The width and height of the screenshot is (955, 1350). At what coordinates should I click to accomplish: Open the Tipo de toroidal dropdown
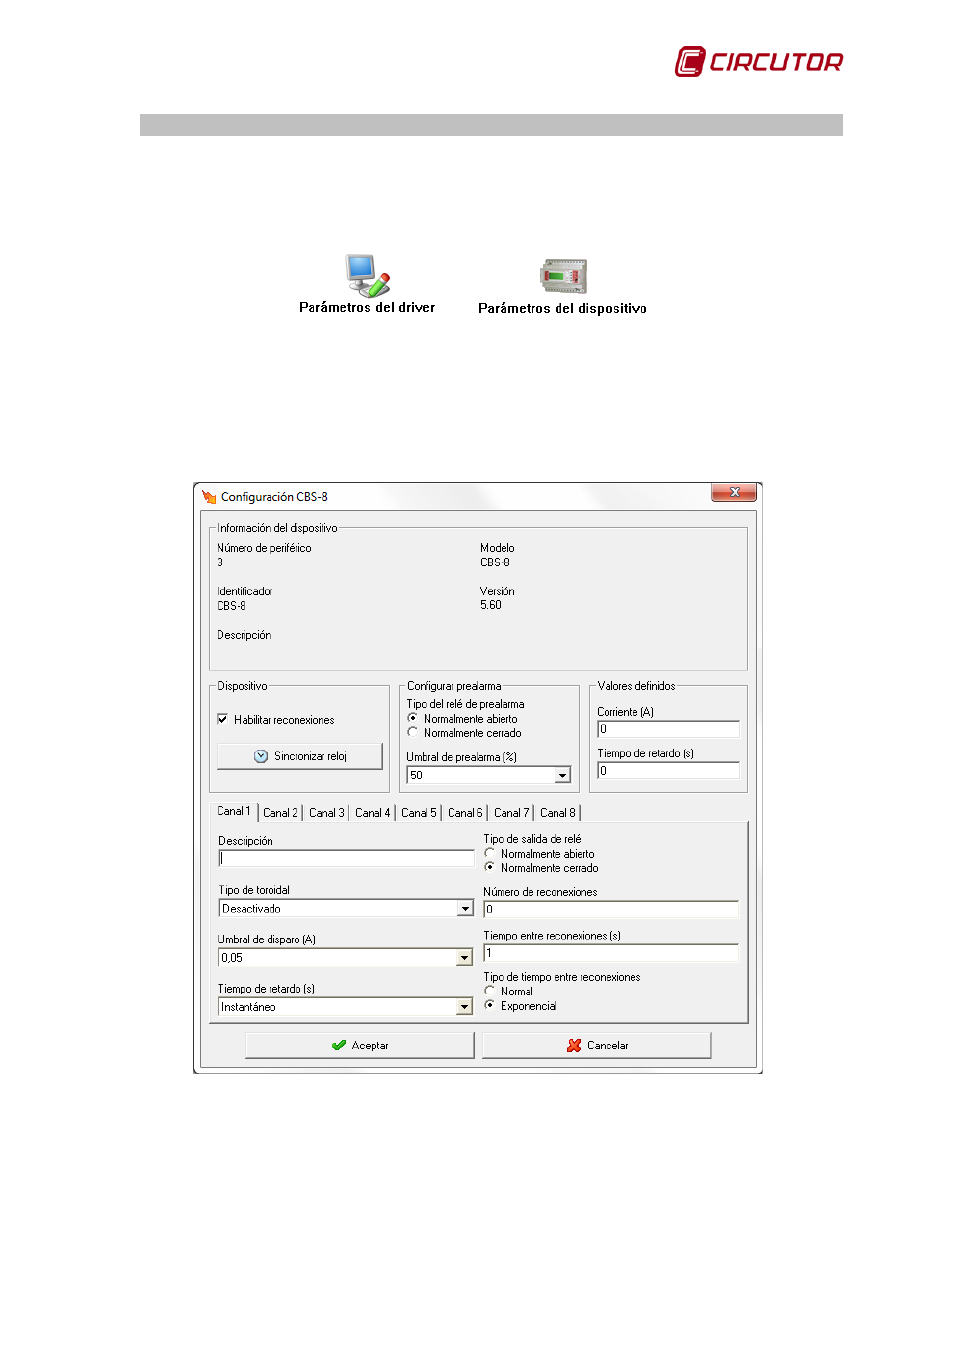coord(465,909)
